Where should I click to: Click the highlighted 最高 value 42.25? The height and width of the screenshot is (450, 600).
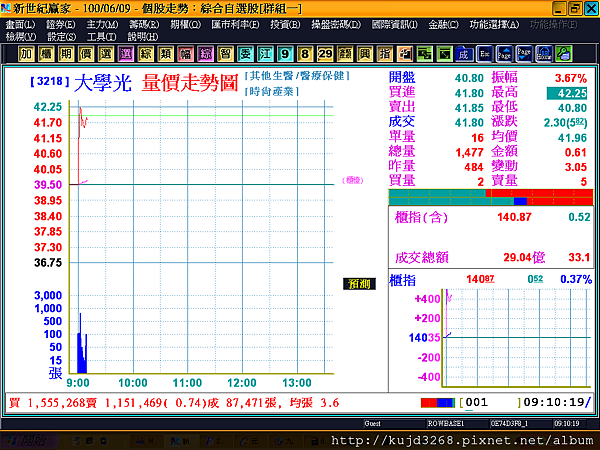click(567, 93)
